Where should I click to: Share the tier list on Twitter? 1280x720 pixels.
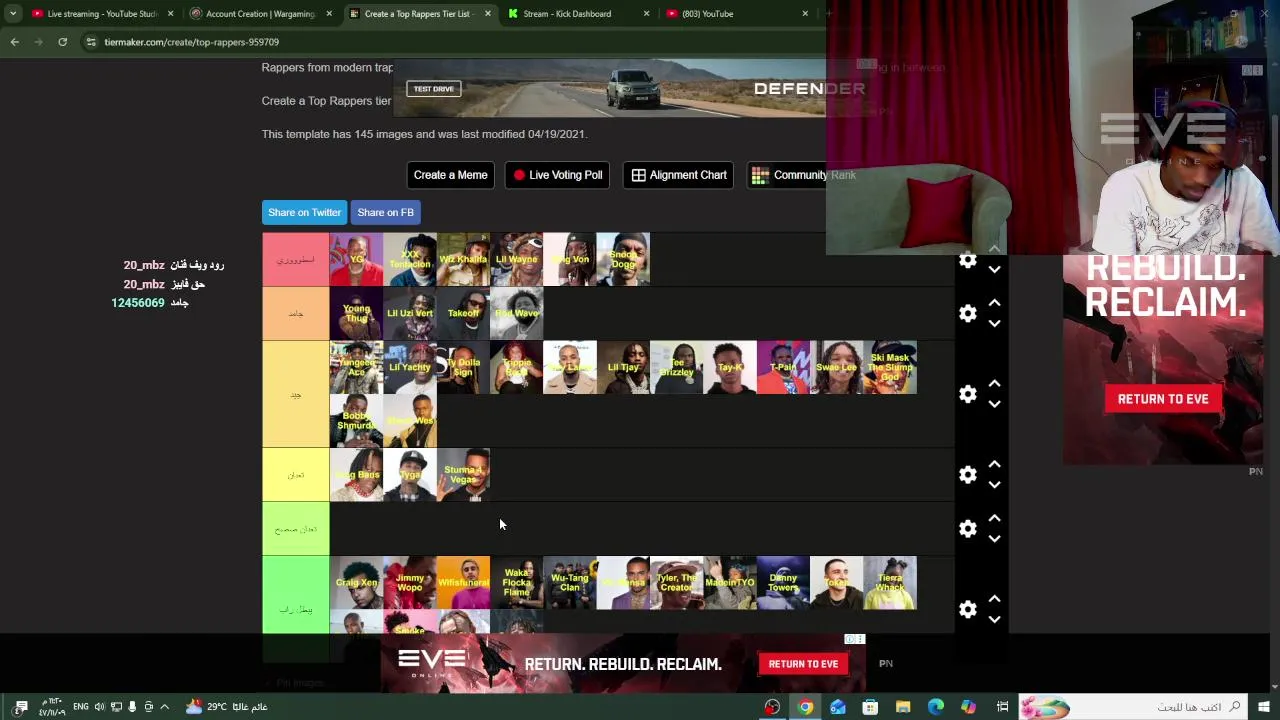coord(304,212)
